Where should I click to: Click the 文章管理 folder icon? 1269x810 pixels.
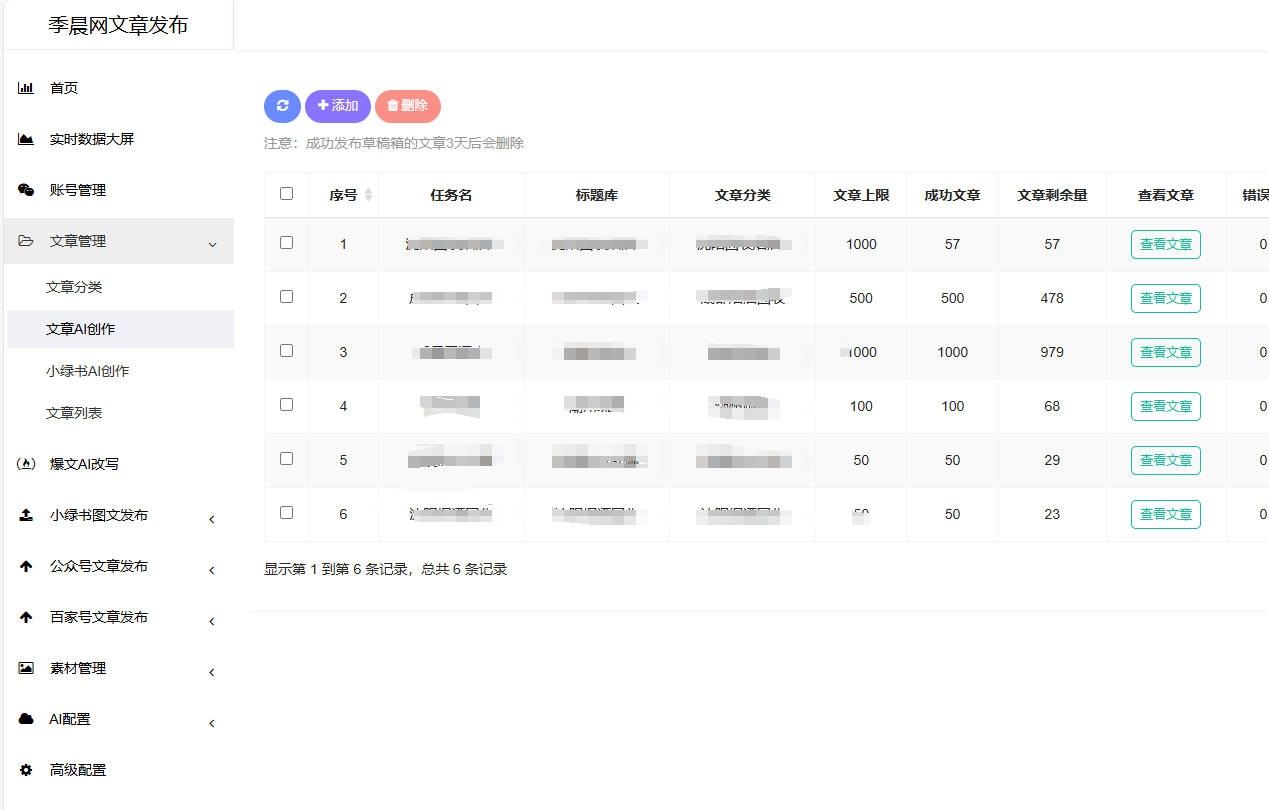(25, 241)
